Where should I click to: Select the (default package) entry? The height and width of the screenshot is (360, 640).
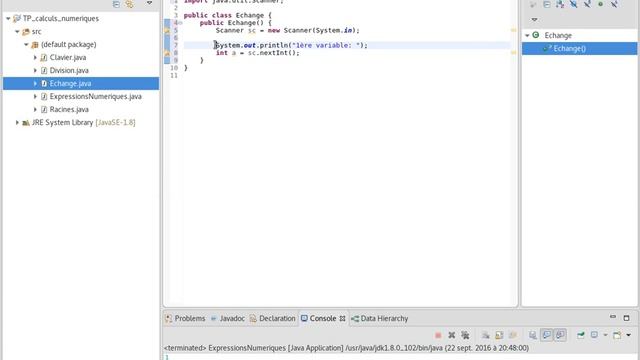point(69,44)
